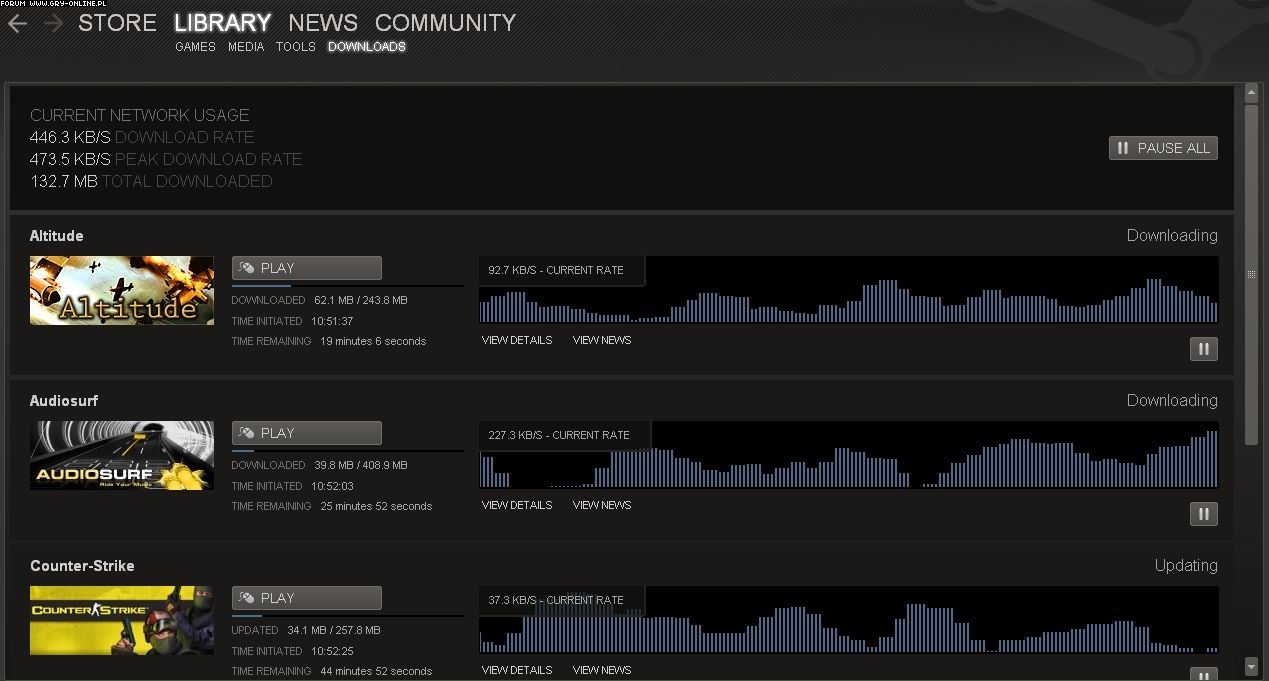
Task: Click the scrollbar down arrow
Action: click(x=1251, y=665)
